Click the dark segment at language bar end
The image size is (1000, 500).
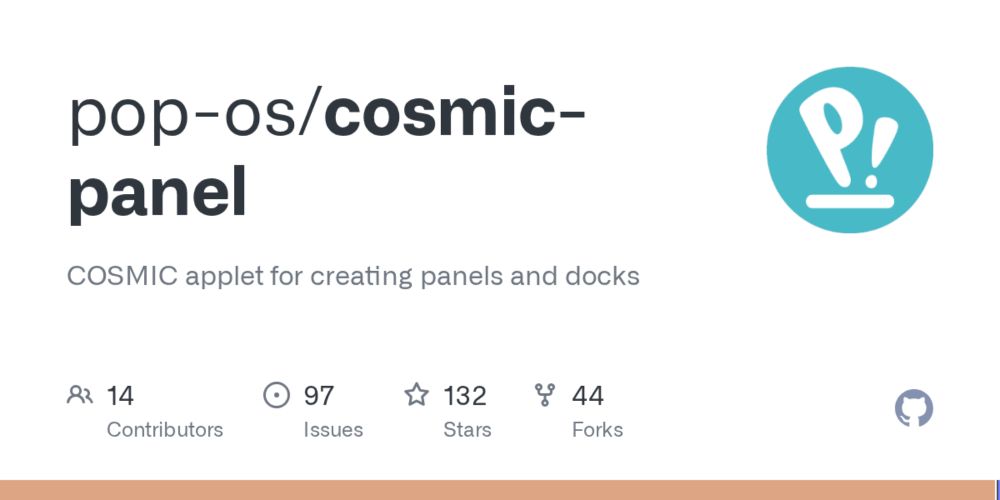pos(998,490)
